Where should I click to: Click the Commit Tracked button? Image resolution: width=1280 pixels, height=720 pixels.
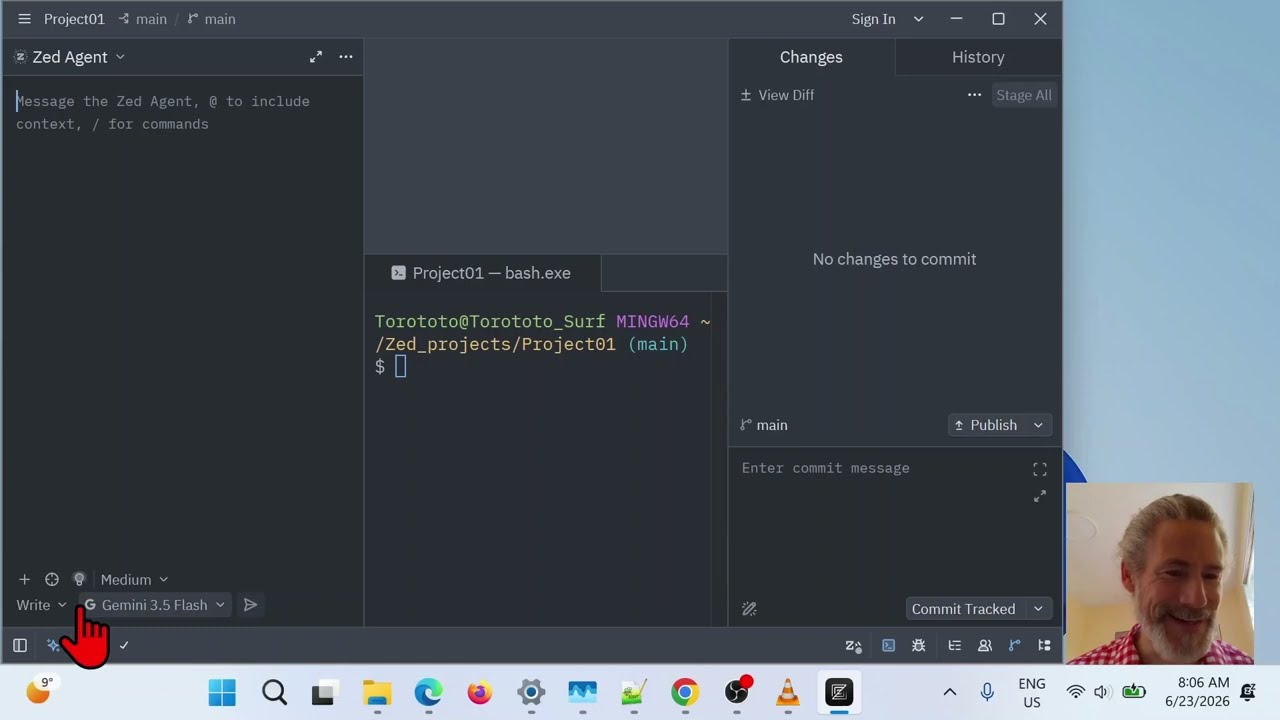click(x=963, y=609)
